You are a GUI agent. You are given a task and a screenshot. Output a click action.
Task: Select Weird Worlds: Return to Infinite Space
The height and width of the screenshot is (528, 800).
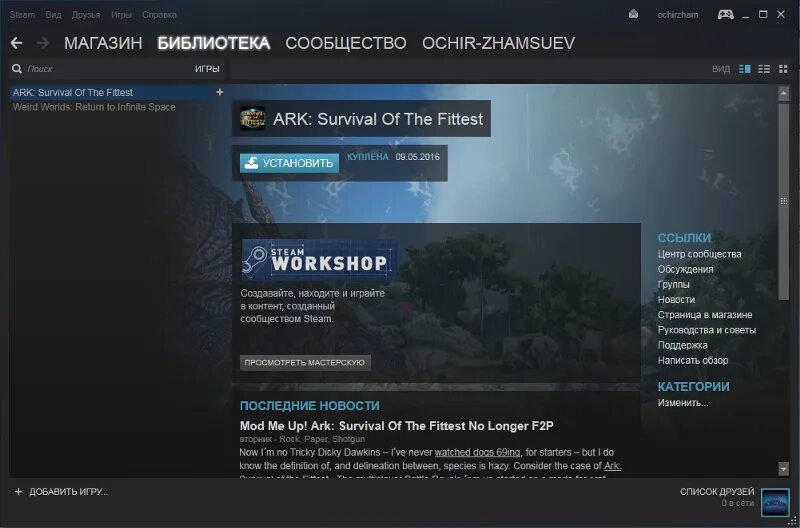click(x=94, y=107)
